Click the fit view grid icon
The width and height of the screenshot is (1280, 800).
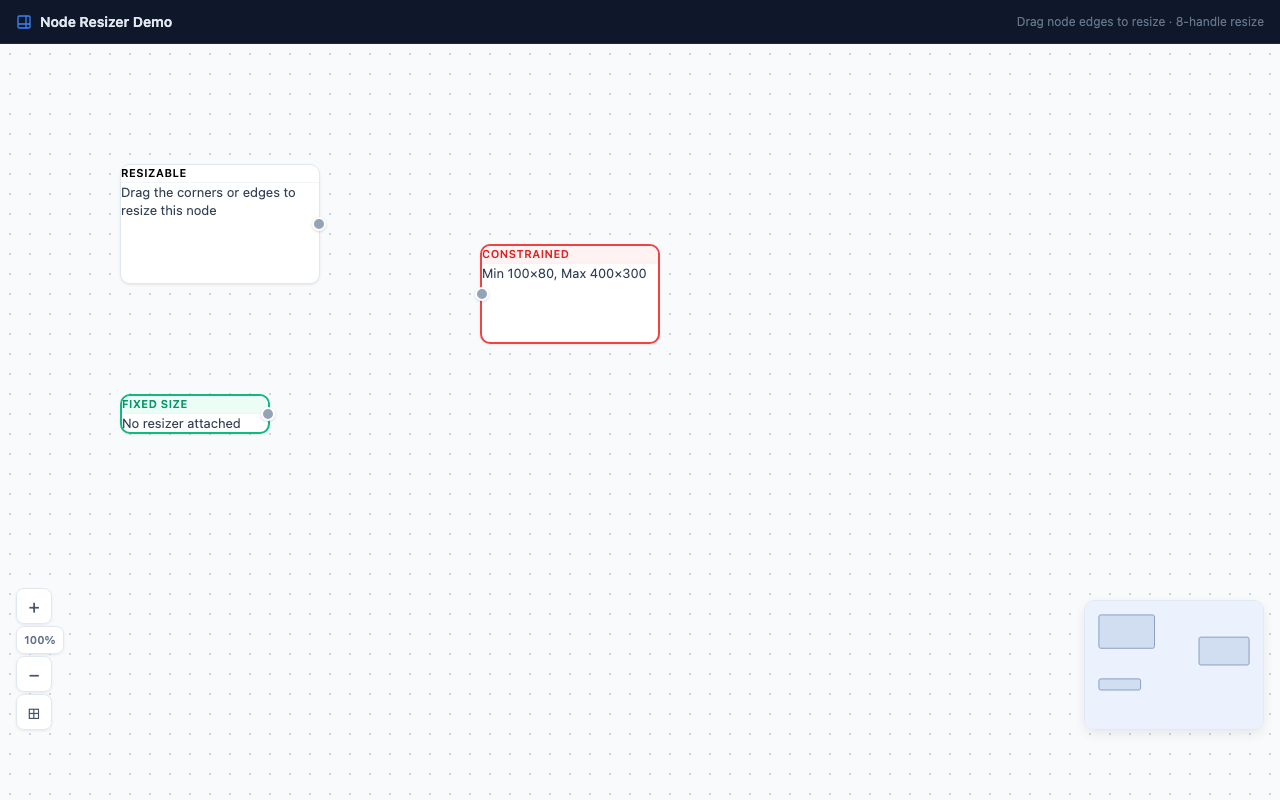point(34,713)
